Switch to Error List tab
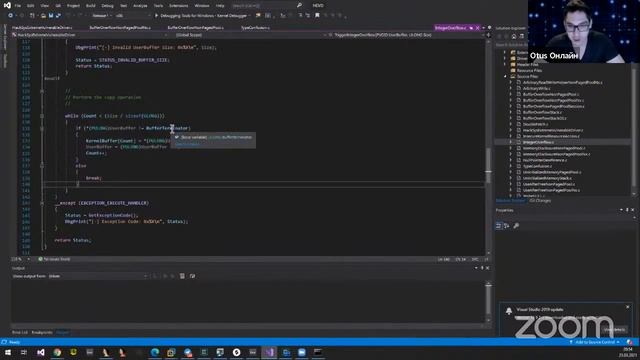640x360 pixels. (20, 332)
